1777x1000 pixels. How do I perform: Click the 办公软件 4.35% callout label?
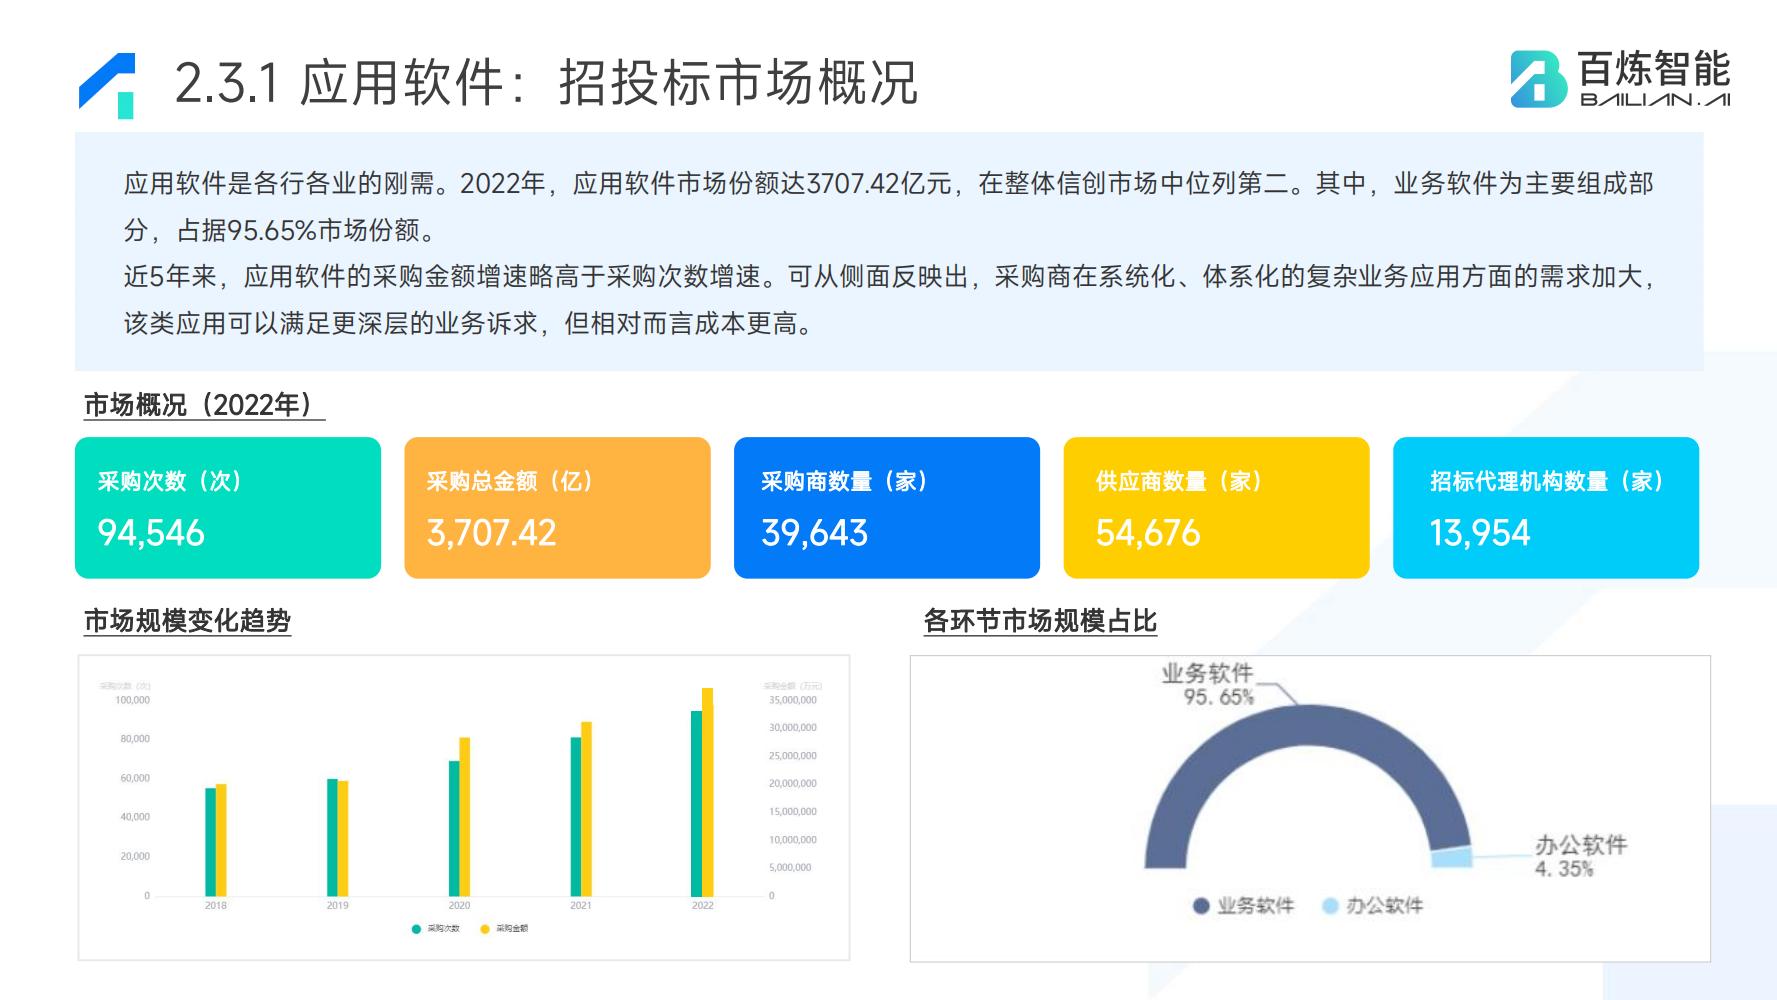coord(1581,857)
